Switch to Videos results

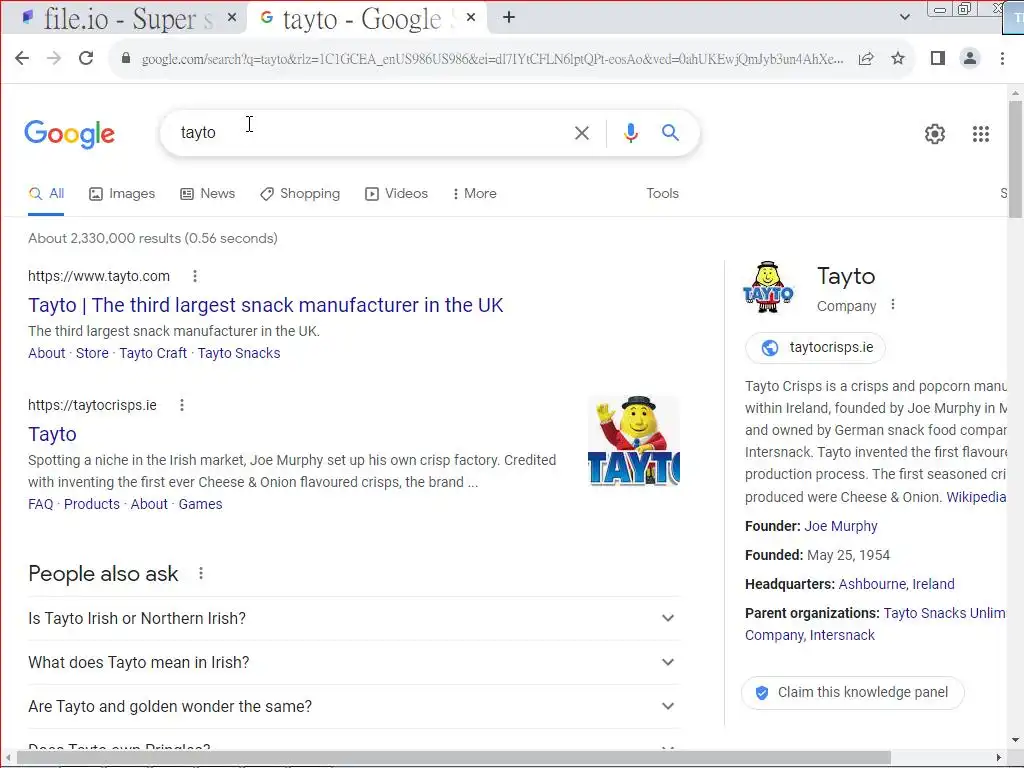coord(396,193)
